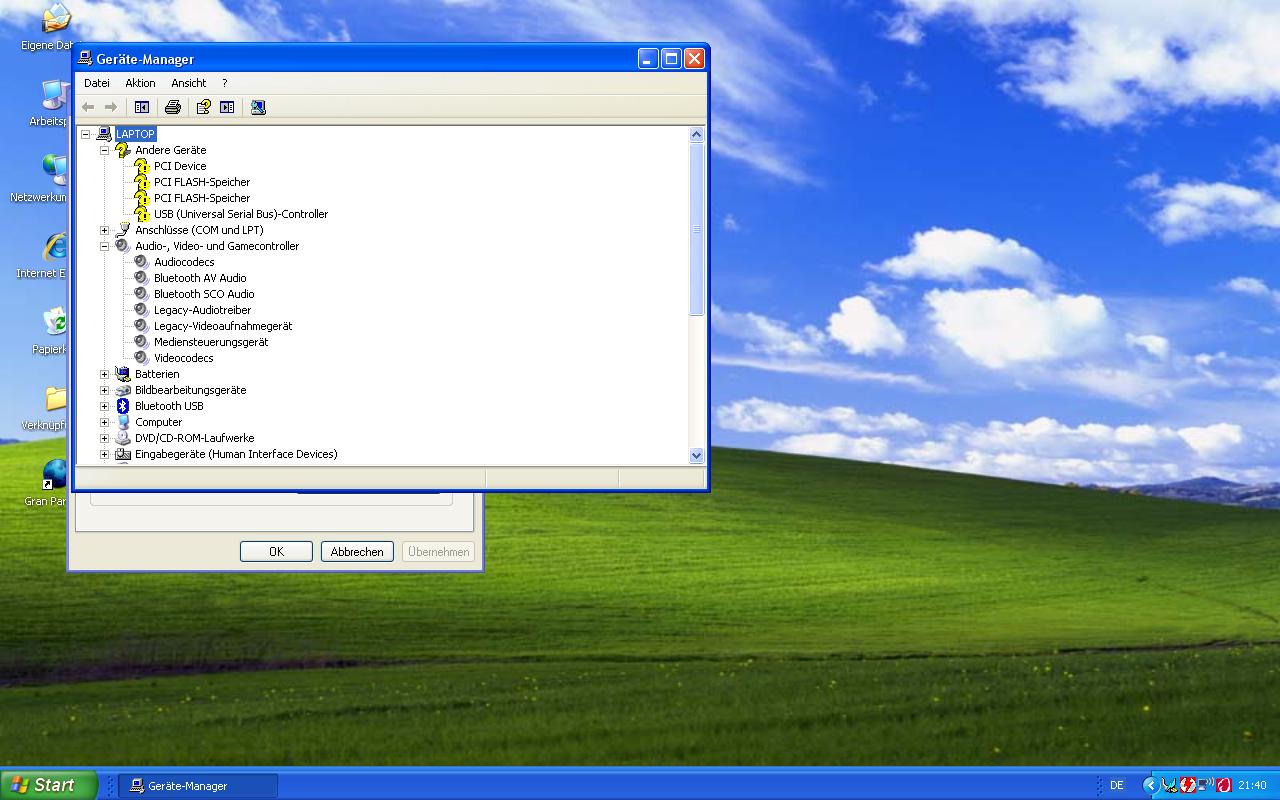Scan for hardware changes toolbar icon
Image resolution: width=1280 pixels, height=800 pixels.
(258, 107)
